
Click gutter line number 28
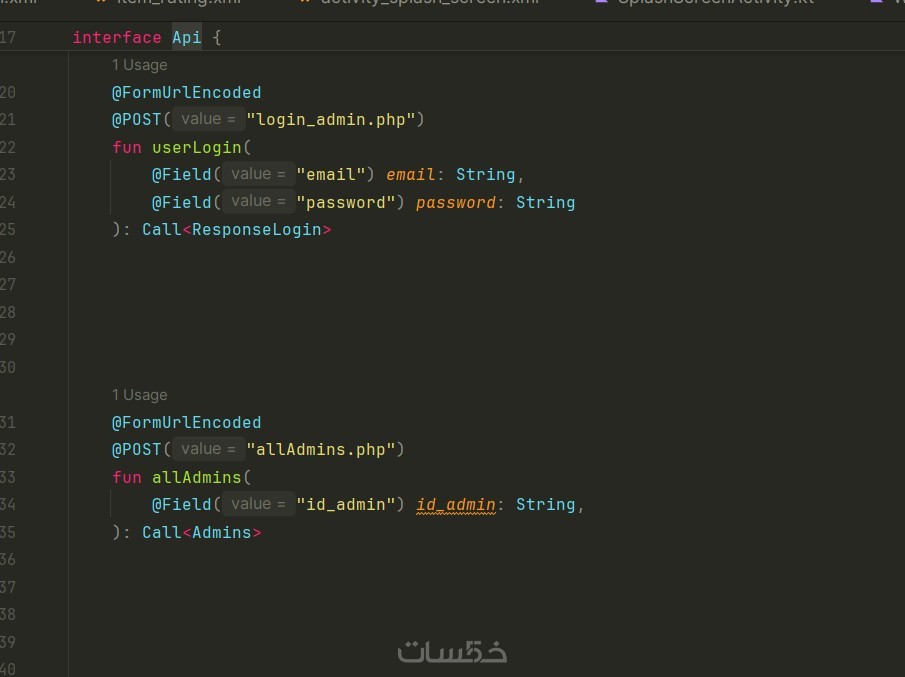coord(8,312)
